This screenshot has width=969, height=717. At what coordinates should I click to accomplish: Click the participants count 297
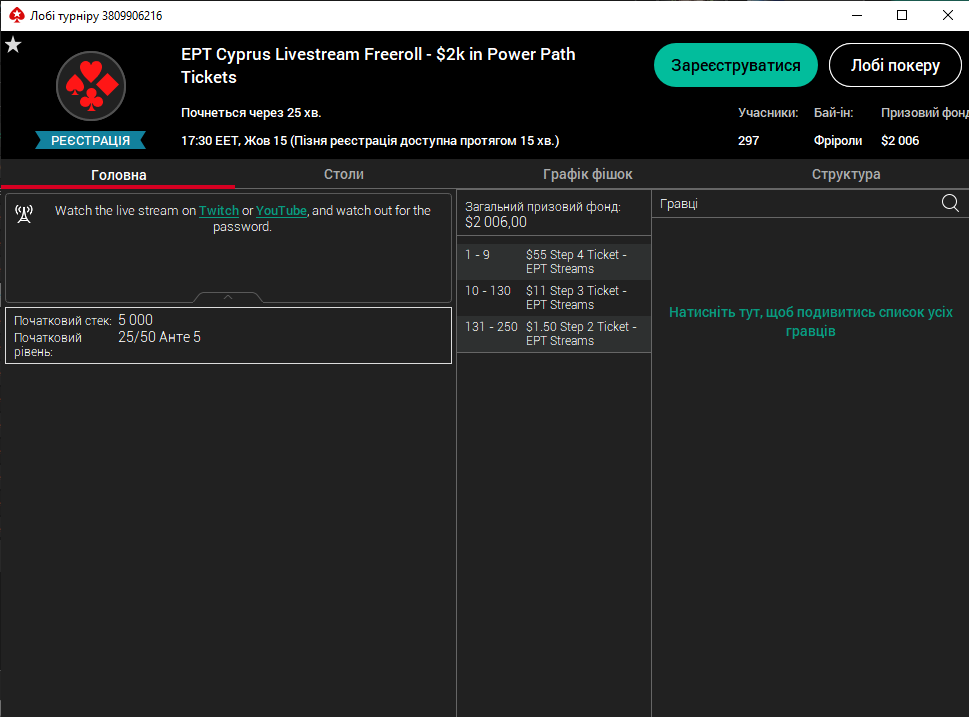748,140
